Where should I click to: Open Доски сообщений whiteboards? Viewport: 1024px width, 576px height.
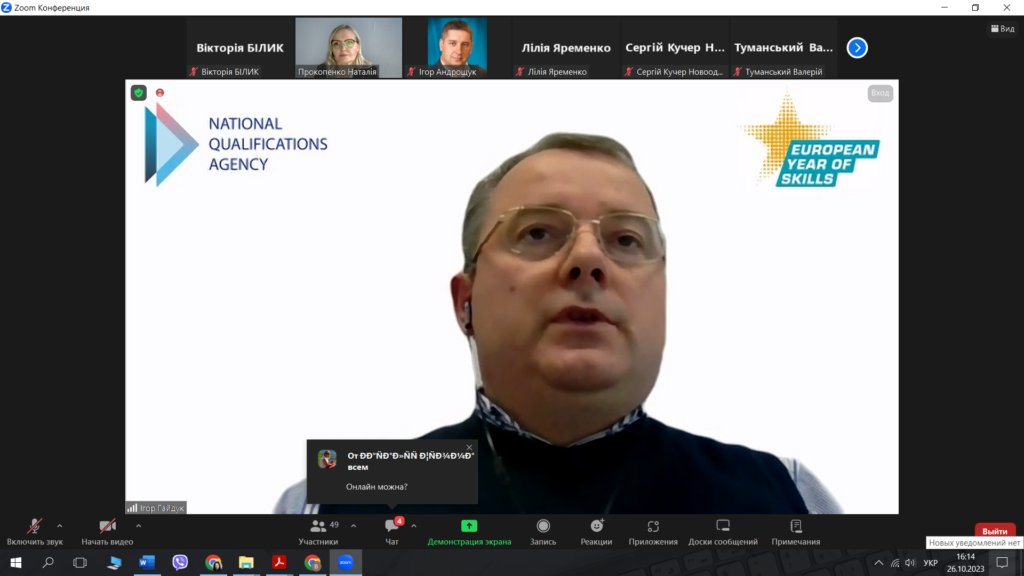coord(723,530)
